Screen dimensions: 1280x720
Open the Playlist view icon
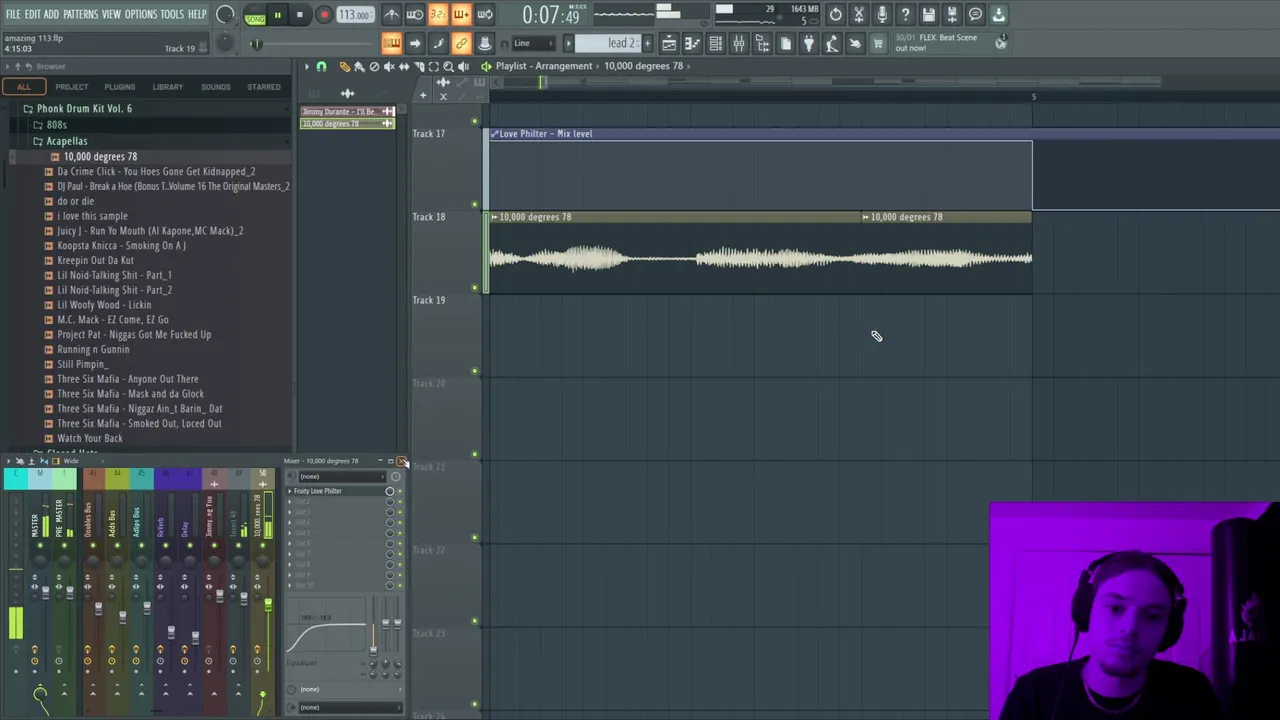(x=669, y=43)
